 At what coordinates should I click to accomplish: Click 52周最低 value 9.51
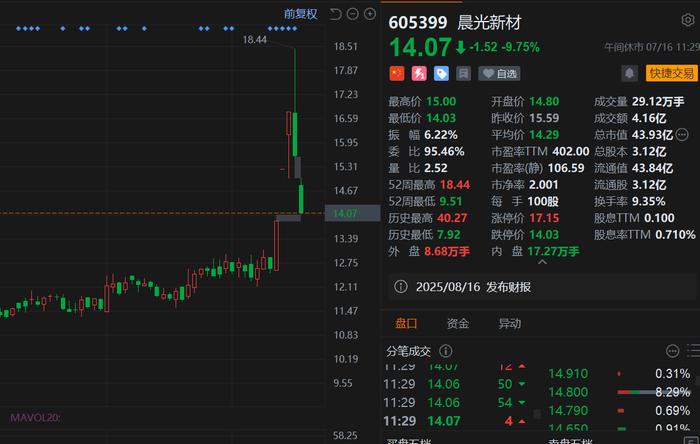pos(450,201)
